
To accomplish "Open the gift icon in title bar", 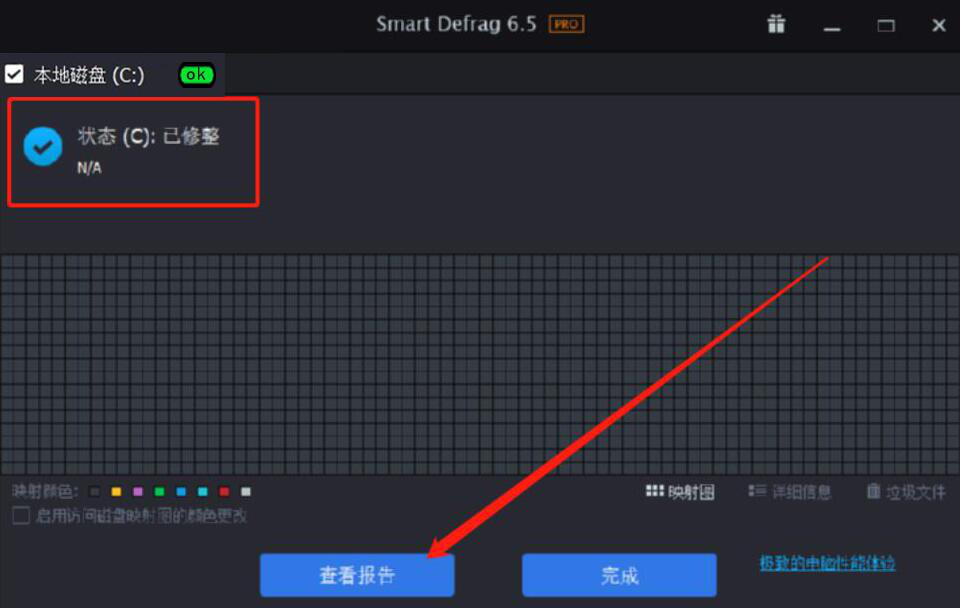I will click(x=776, y=24).
